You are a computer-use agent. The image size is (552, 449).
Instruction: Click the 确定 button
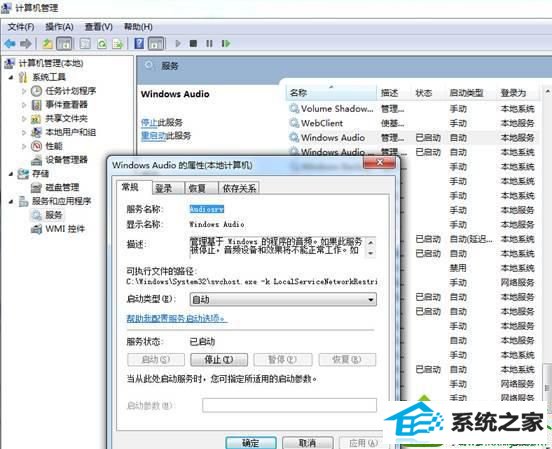(x=251, y=443)
